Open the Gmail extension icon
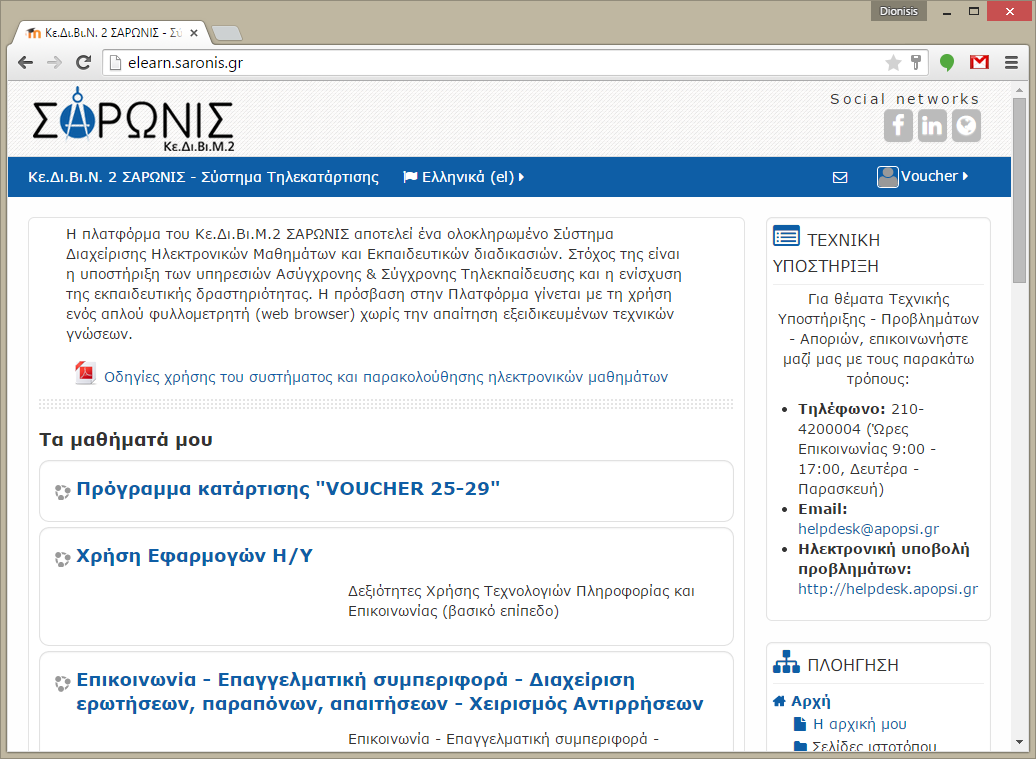The width and height of the screenshot is (1036, 759). pyautogui.click(x=979, y=62)
